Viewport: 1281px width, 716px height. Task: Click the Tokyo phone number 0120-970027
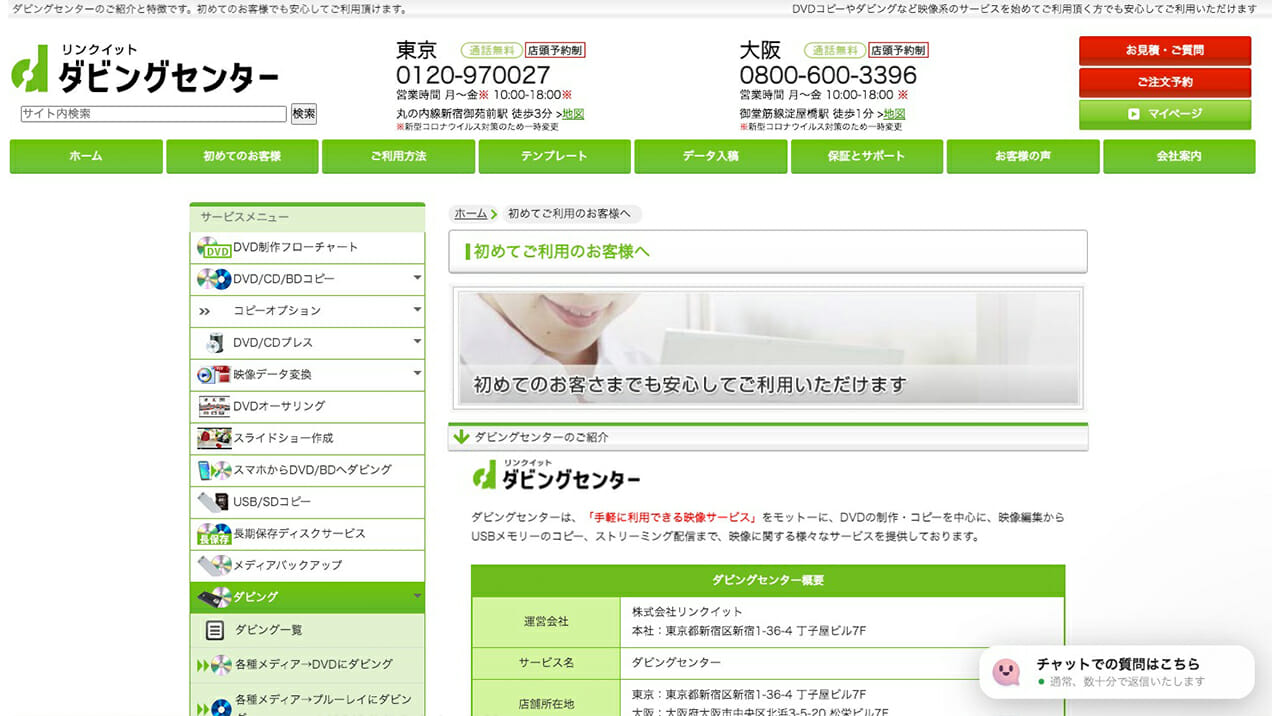(x=473, y=75)
